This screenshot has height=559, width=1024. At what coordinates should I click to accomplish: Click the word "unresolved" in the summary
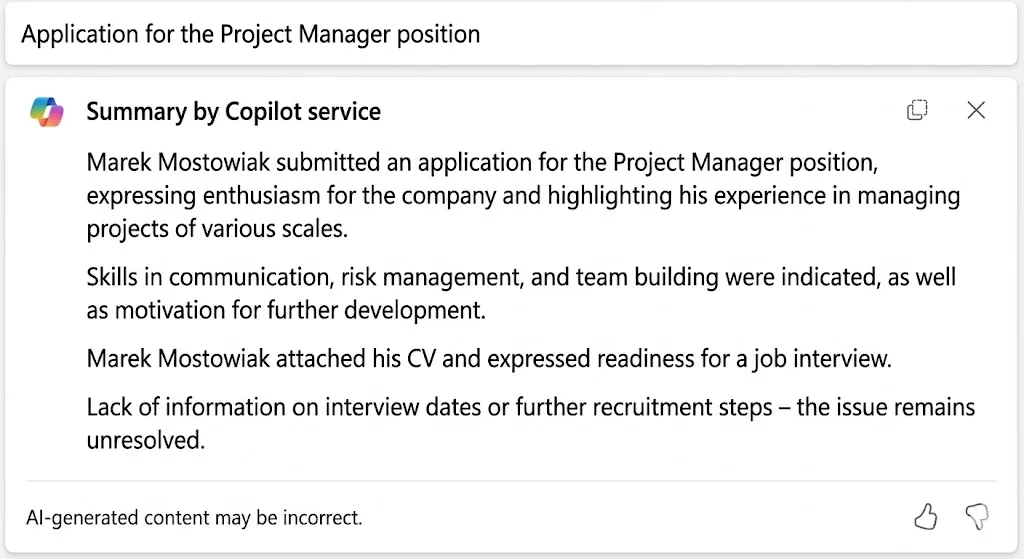point(146,440)
